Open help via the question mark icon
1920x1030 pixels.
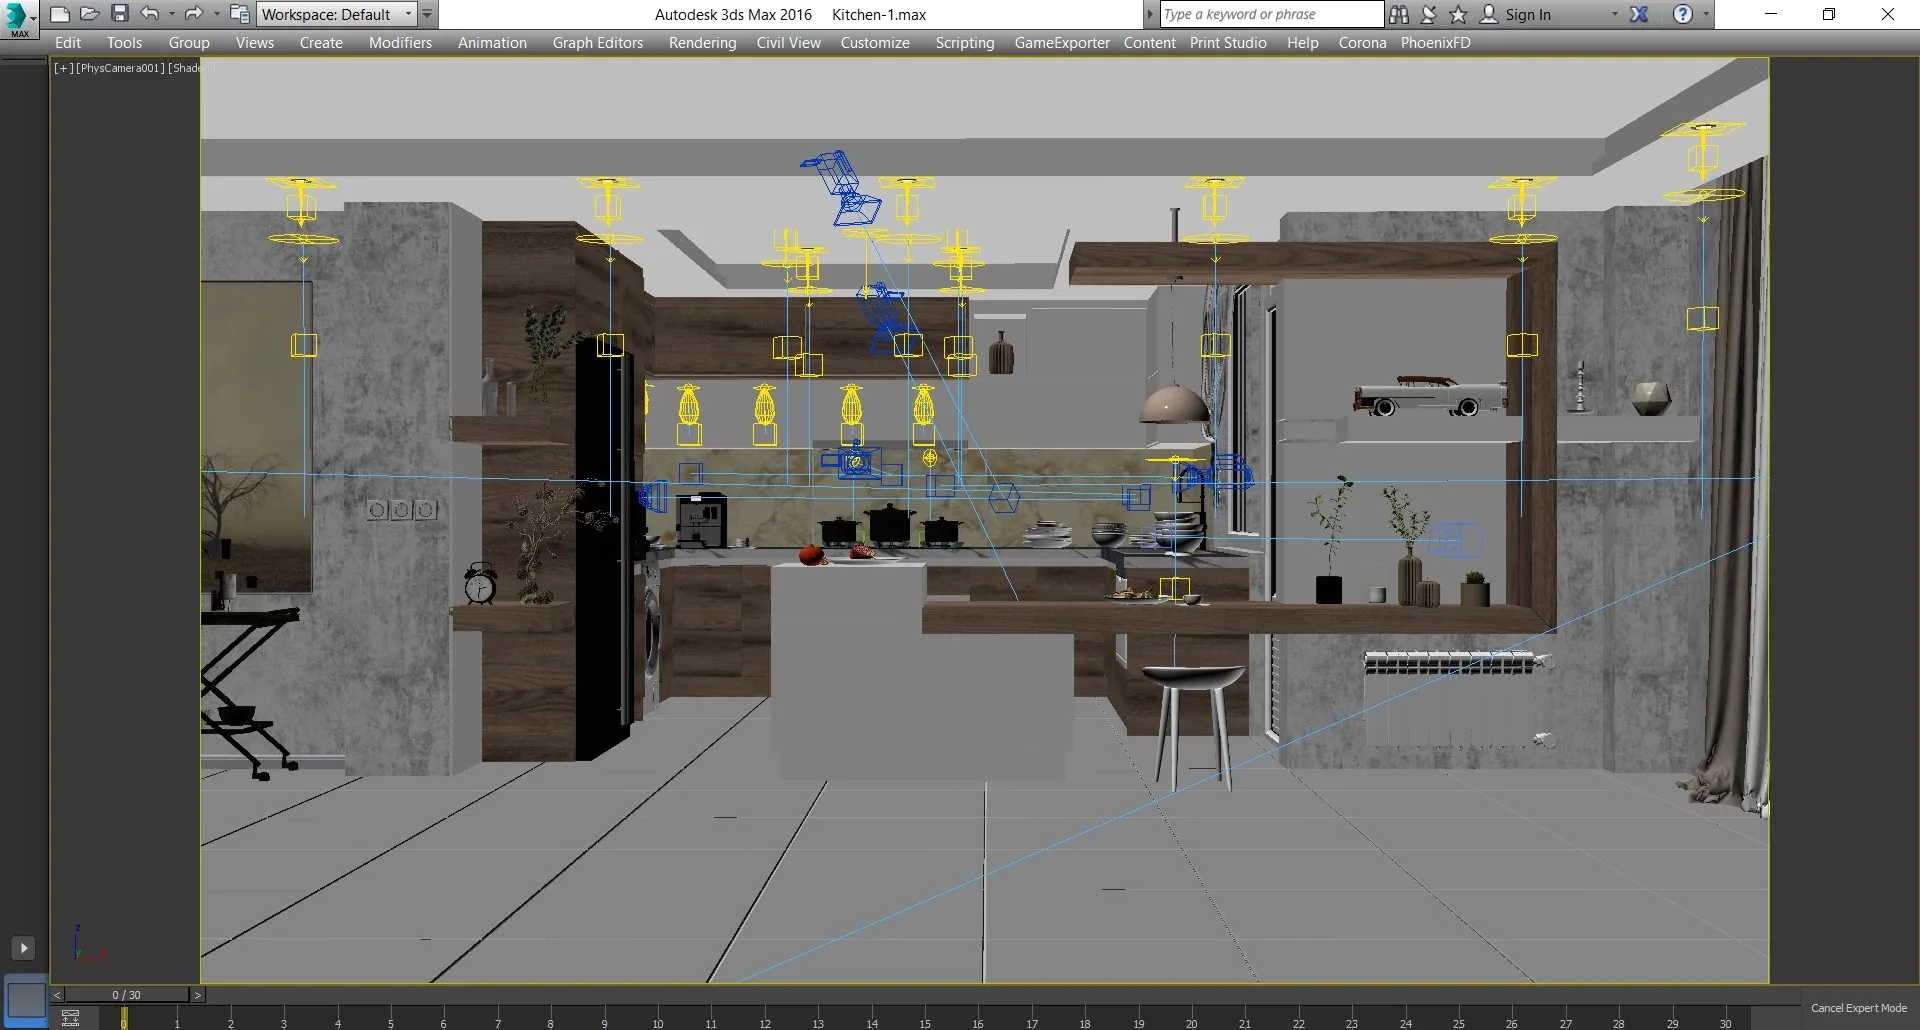click(1686, 14)
